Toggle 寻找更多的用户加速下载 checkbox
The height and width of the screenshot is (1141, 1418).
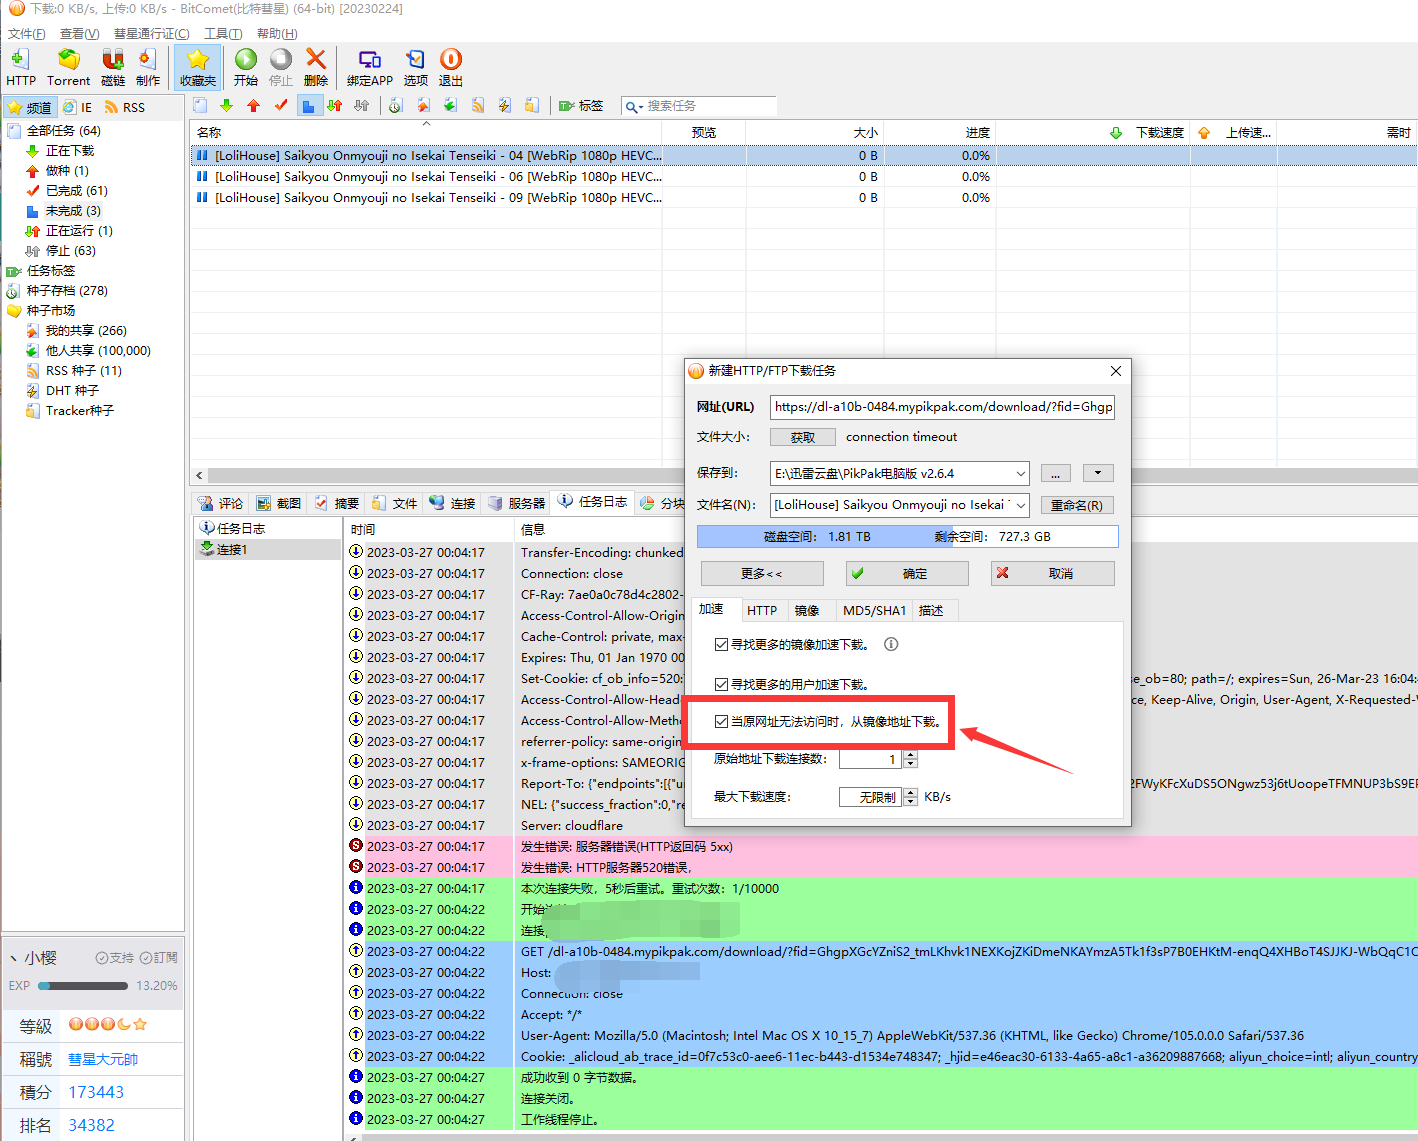[x=721, y=684]
